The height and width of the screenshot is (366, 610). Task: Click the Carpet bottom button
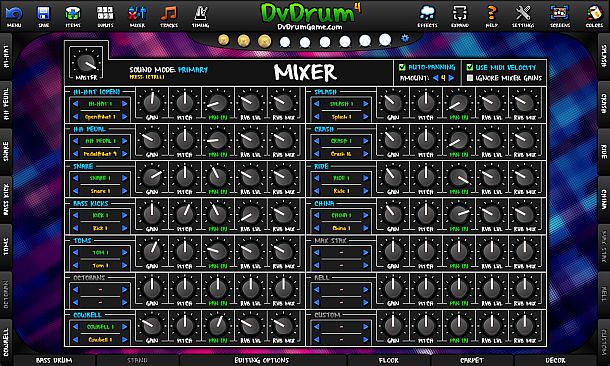pos(472,361)
